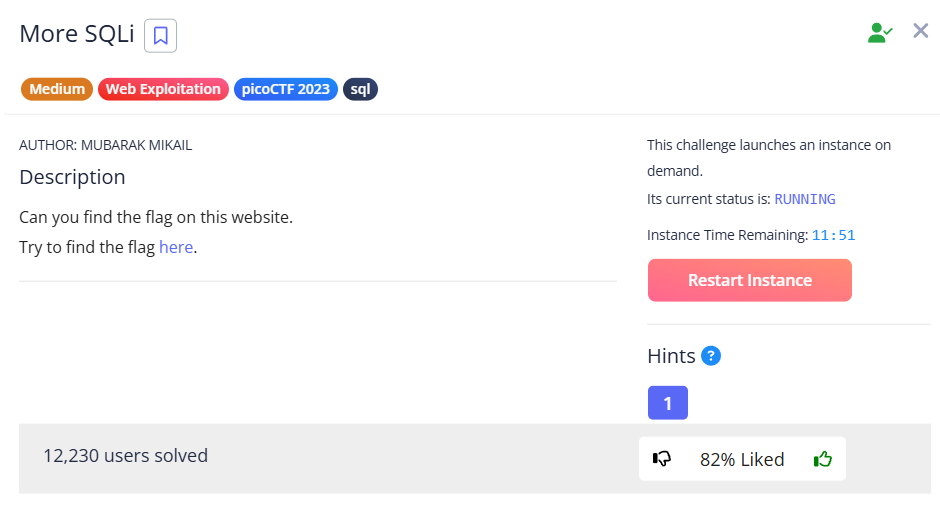Bookmark the More SQLi challenge
940x515 pixels.
(160, 35)
